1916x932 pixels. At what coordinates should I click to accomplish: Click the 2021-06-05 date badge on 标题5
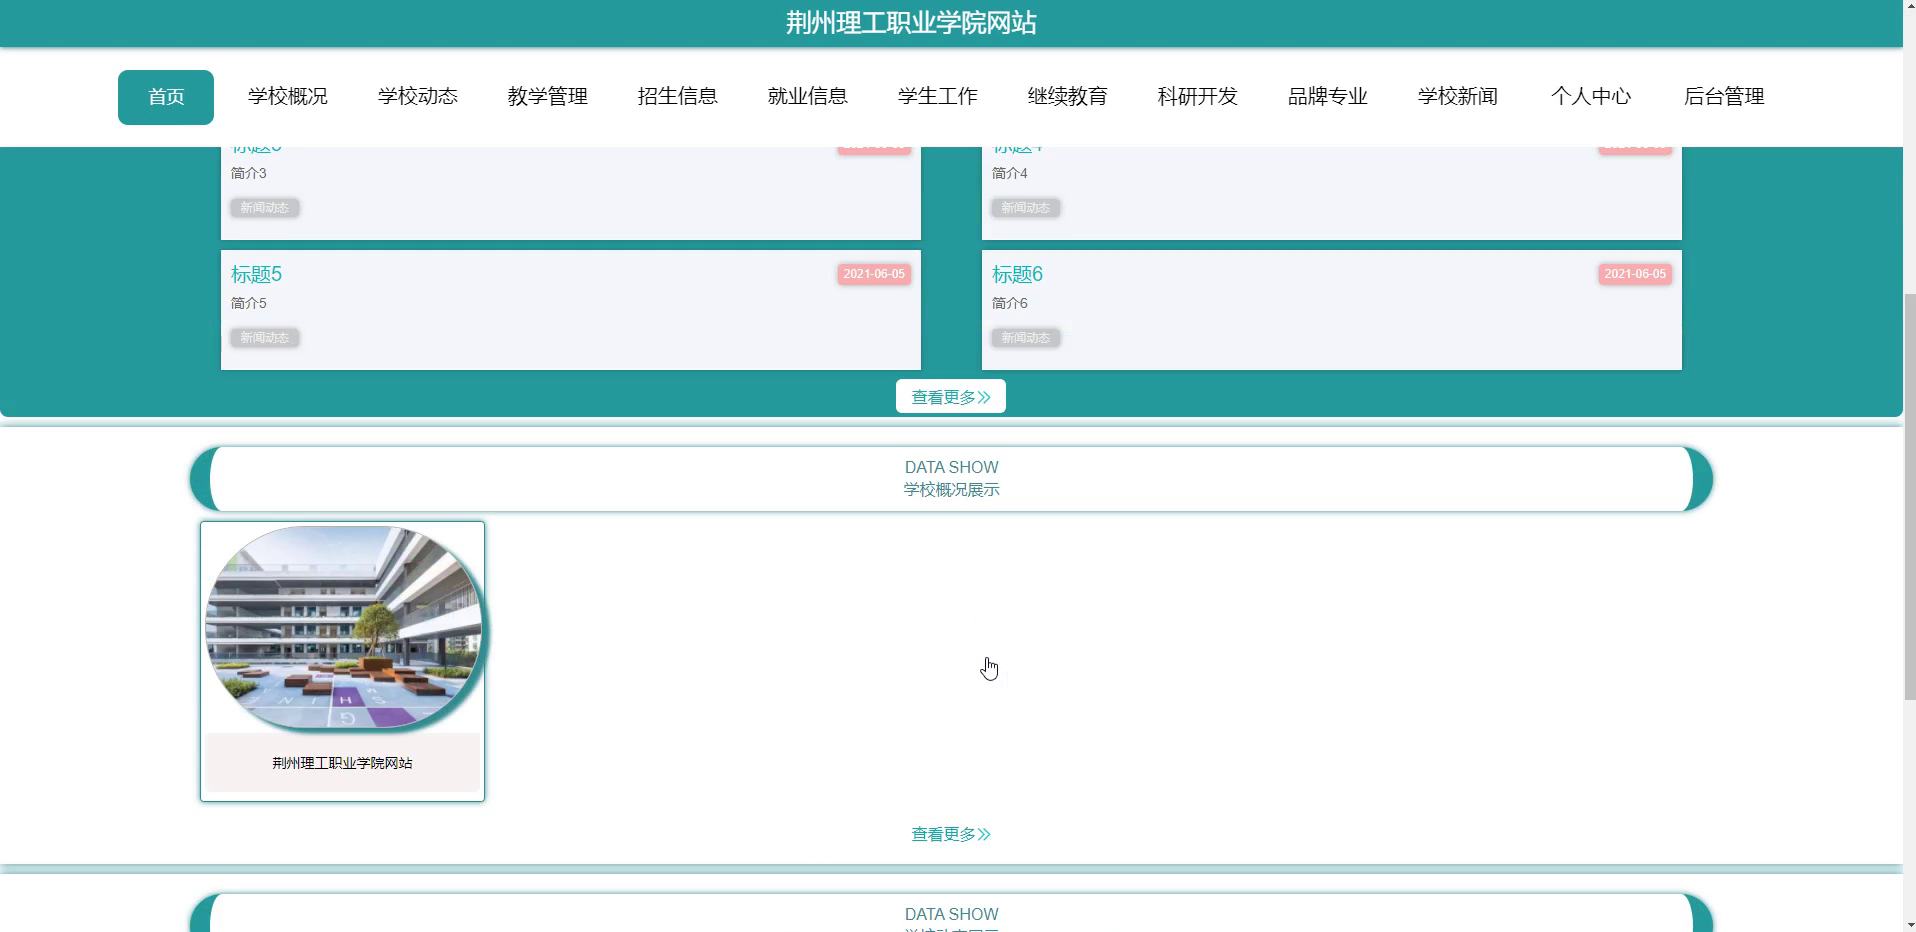[x=874, y=274]
